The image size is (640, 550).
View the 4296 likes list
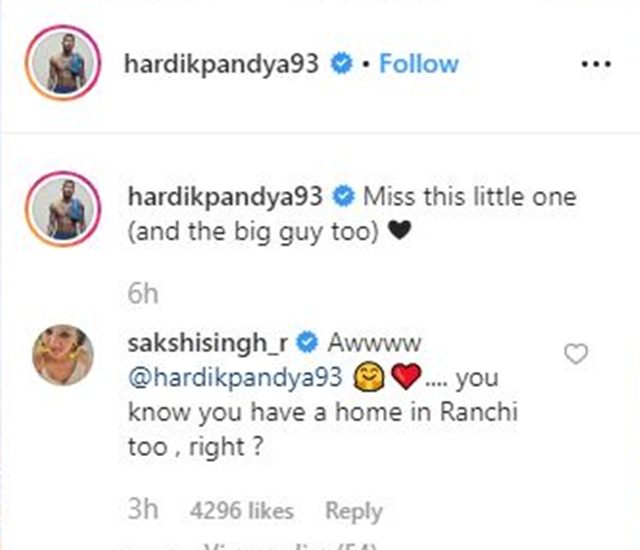[242, 511]
